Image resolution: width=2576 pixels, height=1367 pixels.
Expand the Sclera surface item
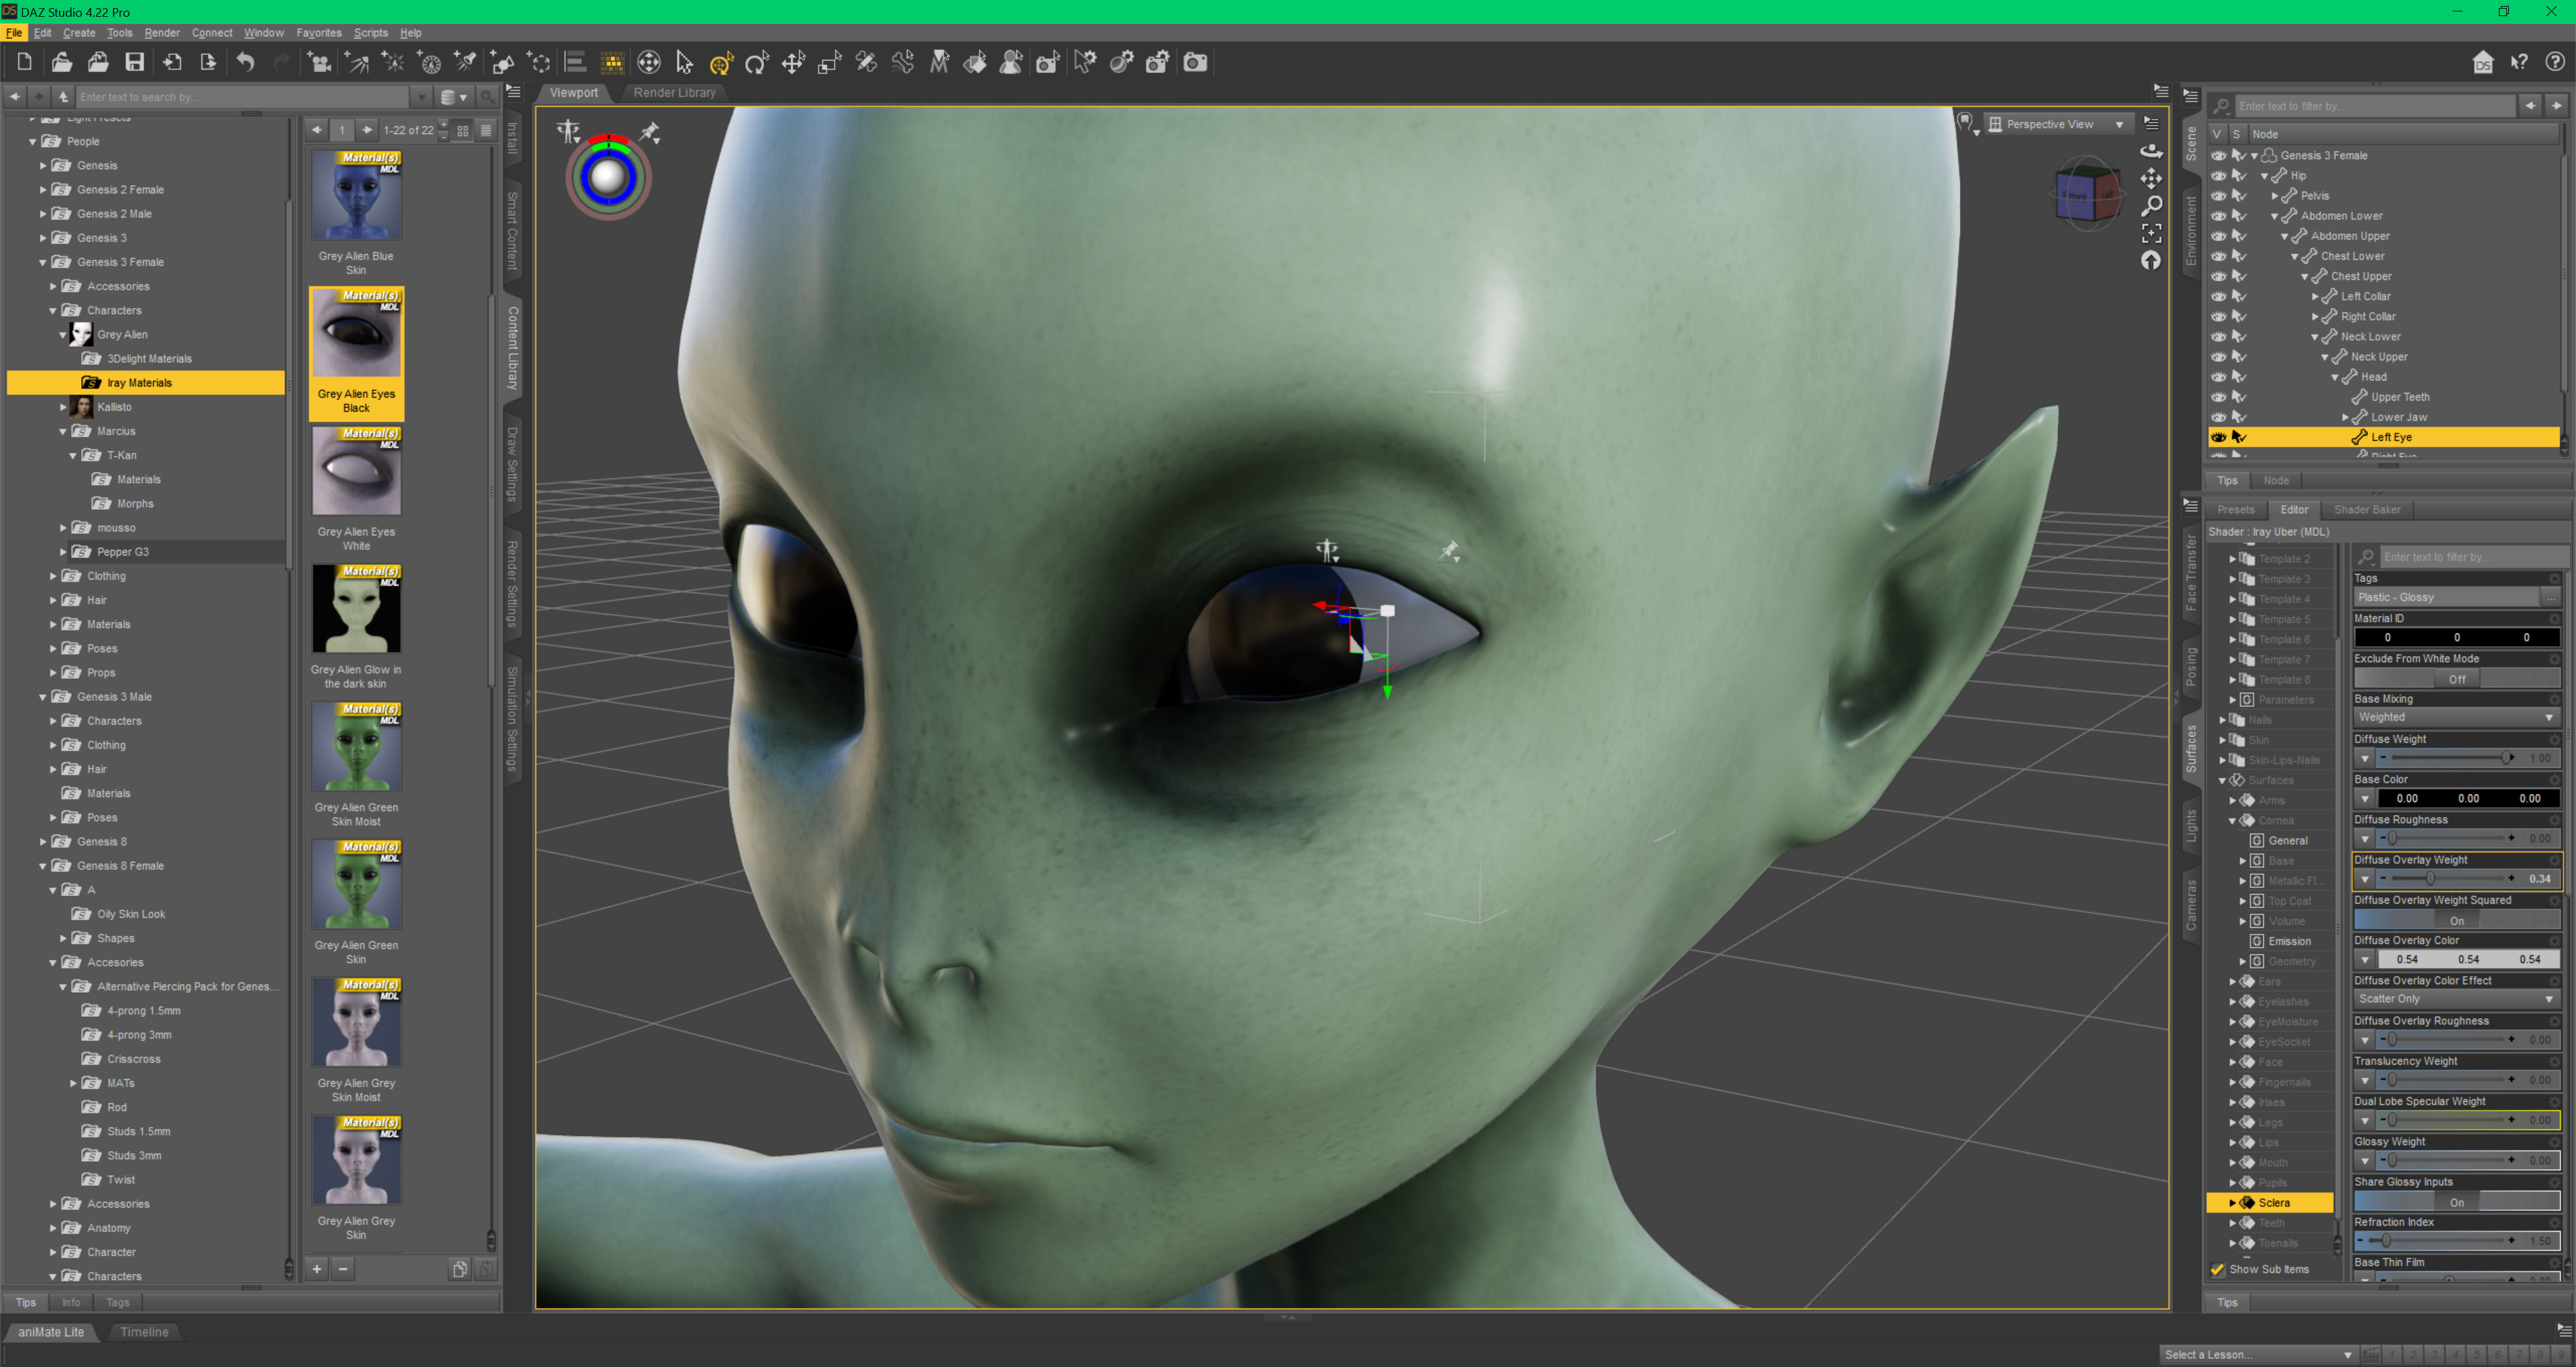[x=2232, y=1203]
